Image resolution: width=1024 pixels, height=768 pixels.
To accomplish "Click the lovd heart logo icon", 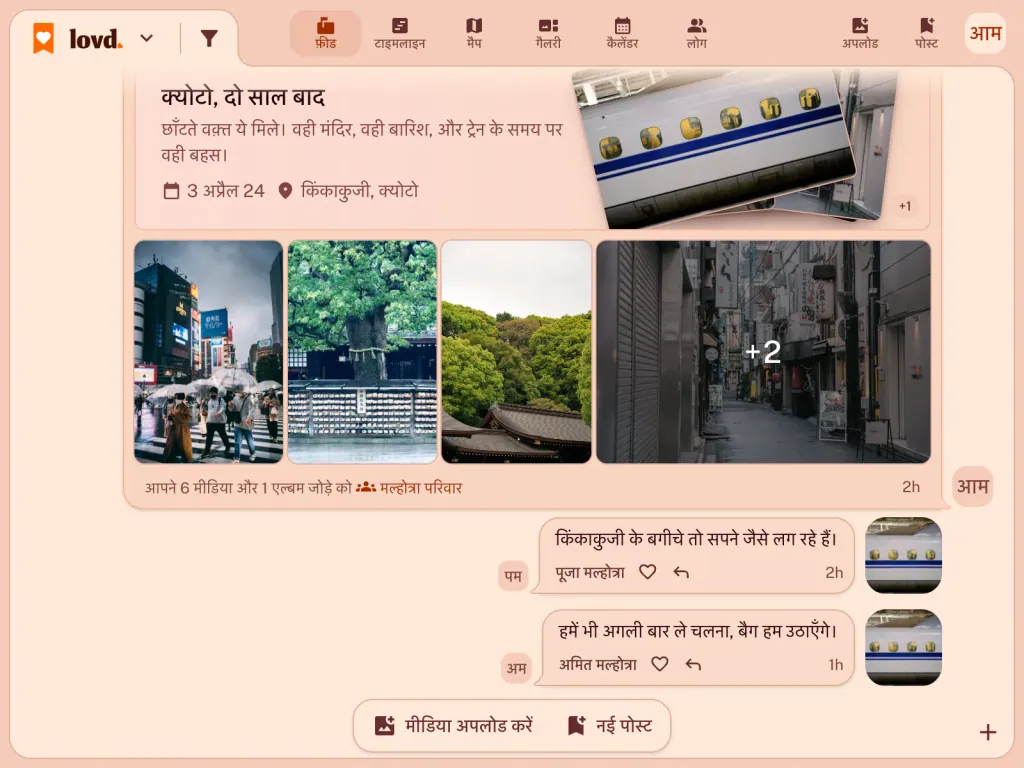I will coord(44,38).
